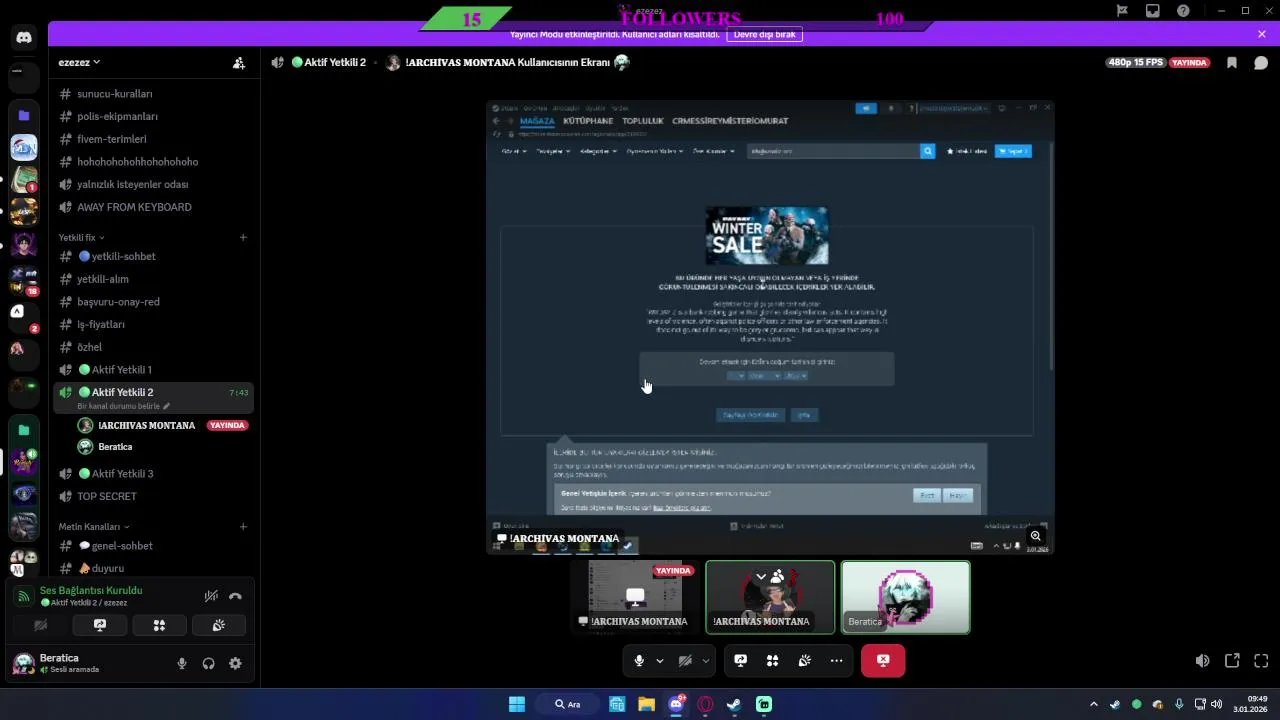Click invite members icon beside ezezez
This screenshot has height=720, width=1280.
pos(239,62)
